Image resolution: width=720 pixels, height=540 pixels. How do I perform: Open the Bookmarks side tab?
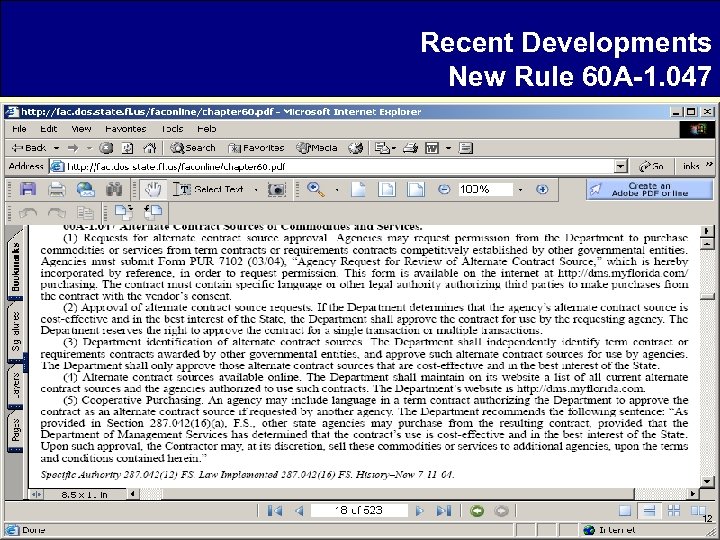coord(16,266)
